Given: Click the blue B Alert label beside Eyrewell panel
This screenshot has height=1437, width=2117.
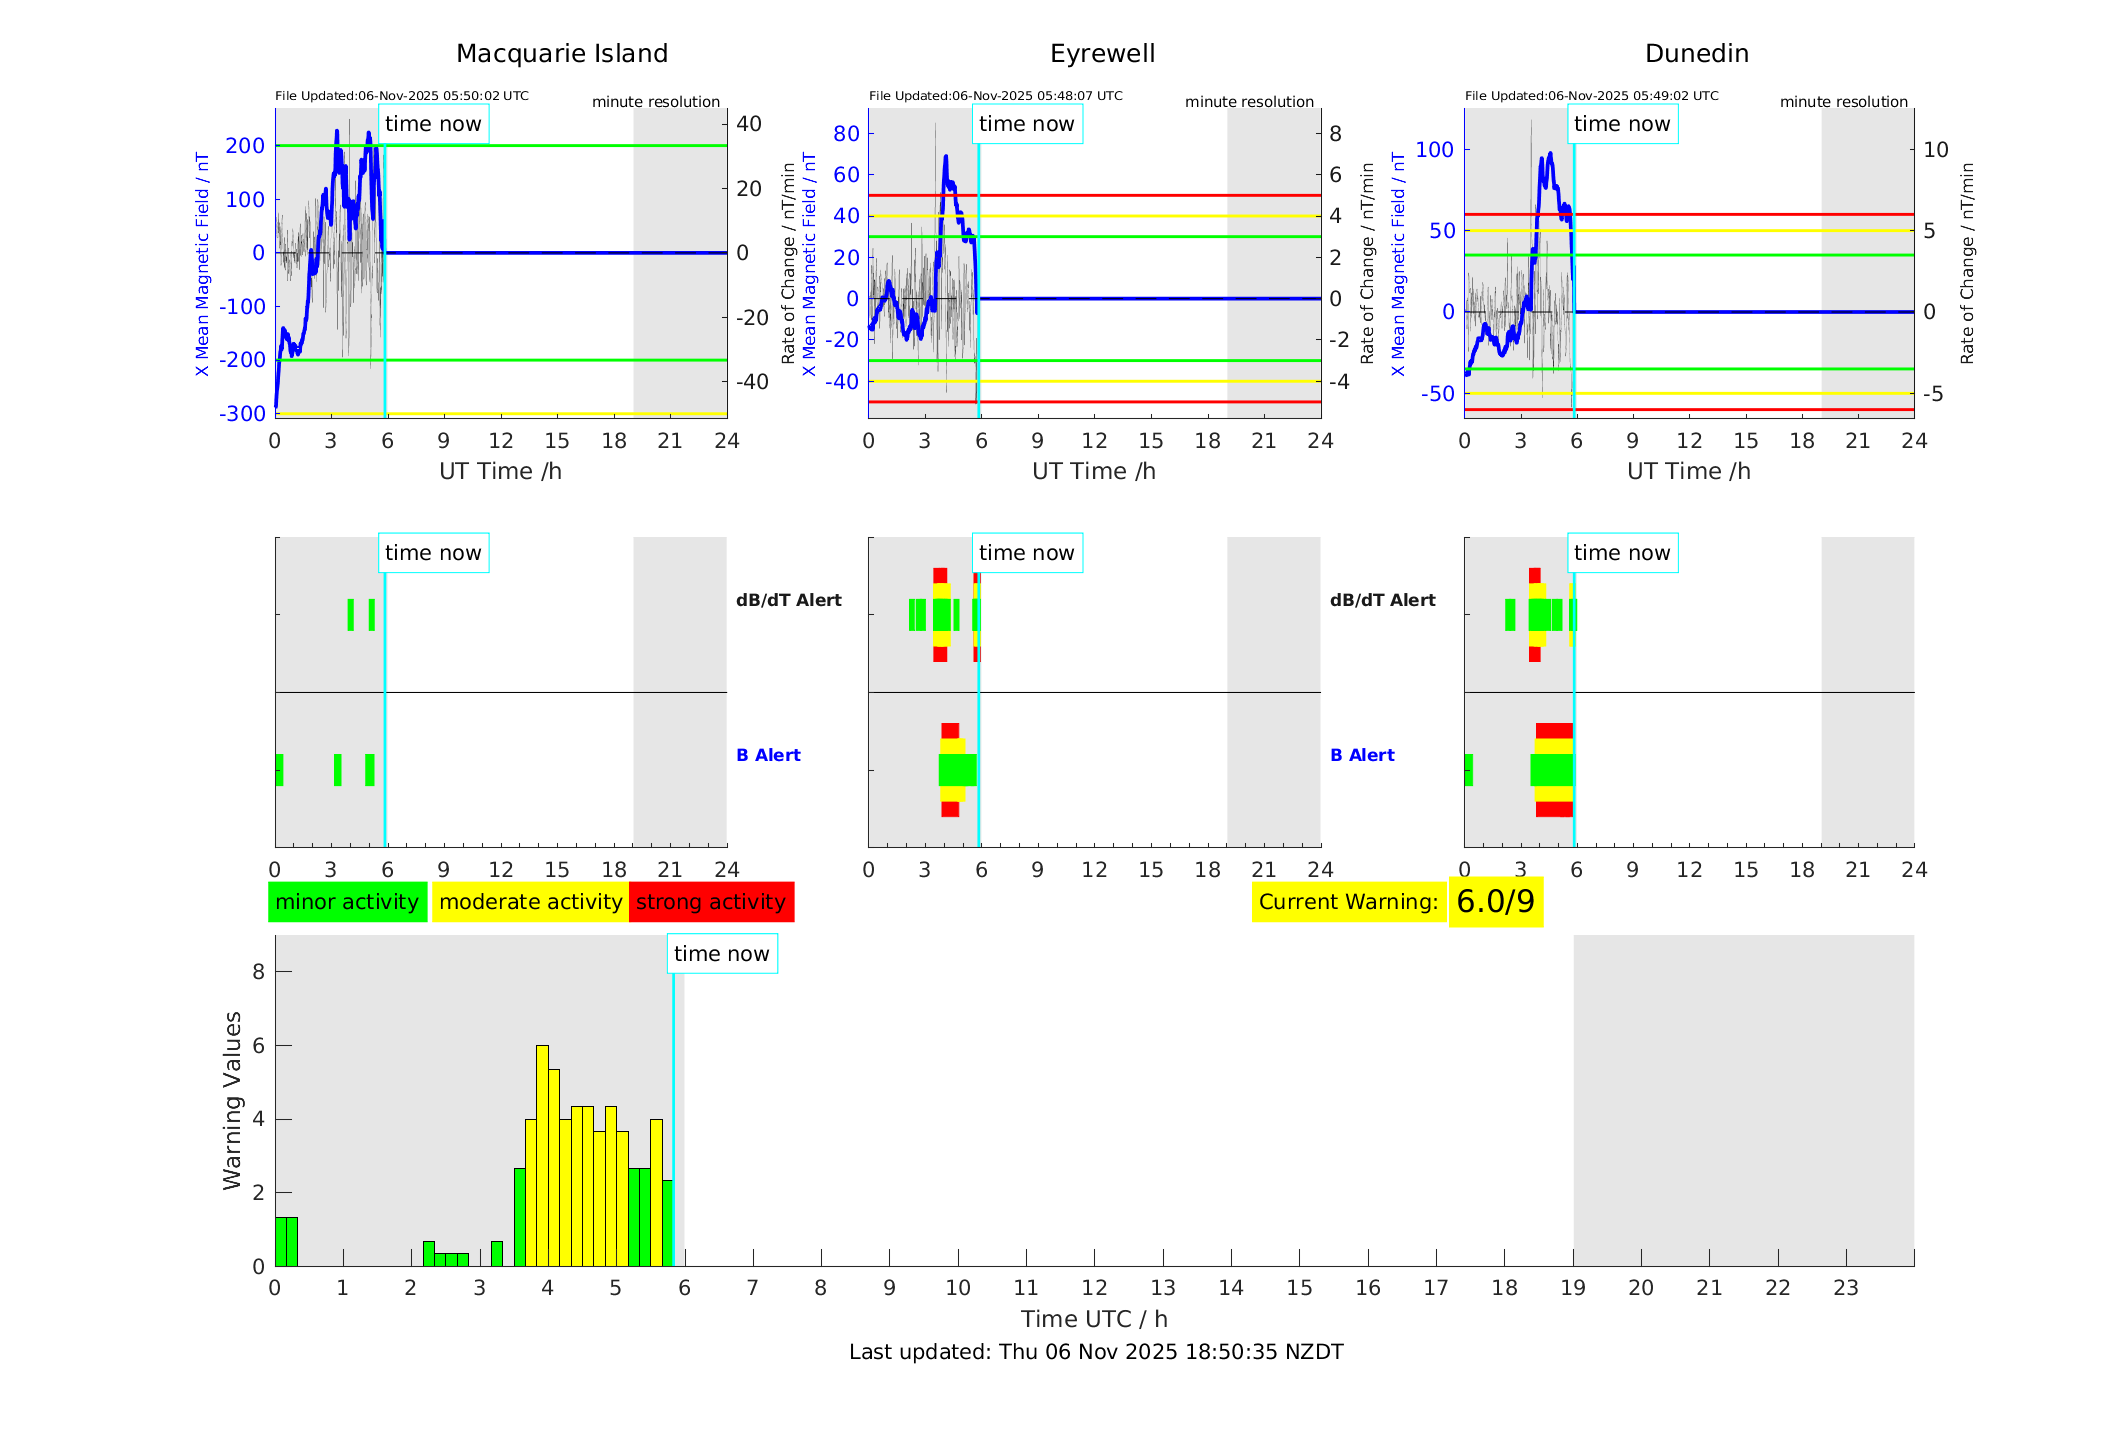Looking at the screenshot, I should 1361,755.
